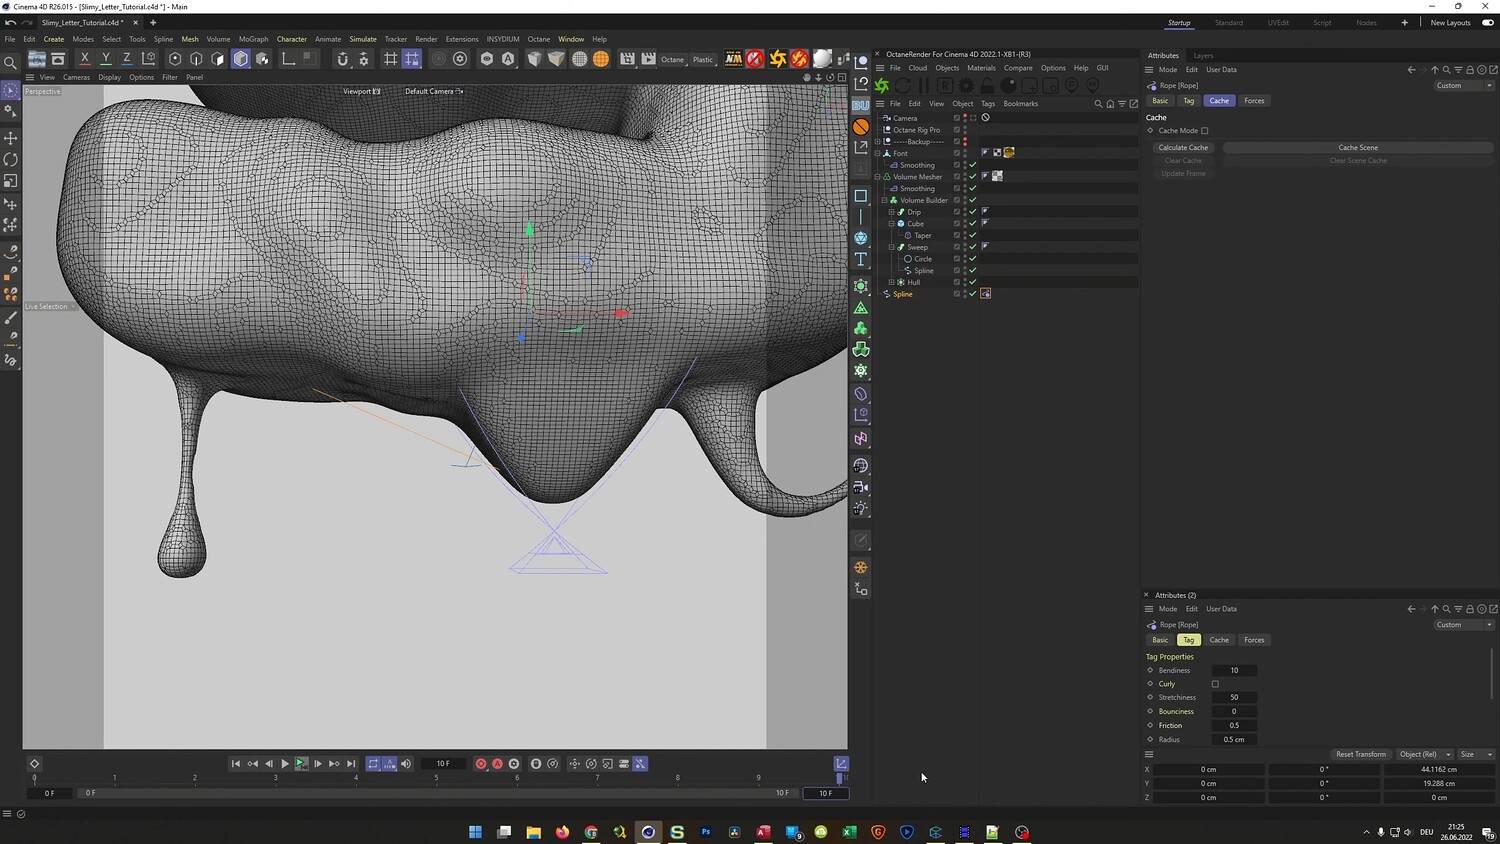This screenshot has height=844, width=1500.
Task: Play the animation forward
Action: pyautogui.click(x=285, y=764)
